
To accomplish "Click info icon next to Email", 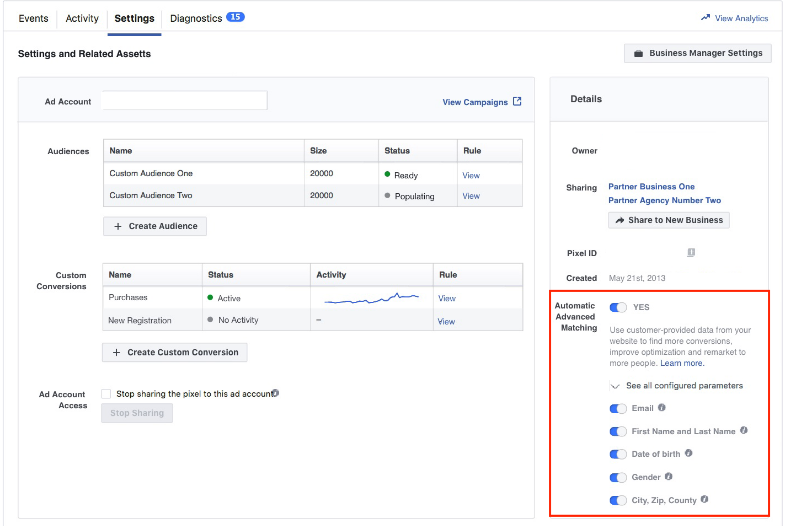I will click(x=662, y=408).
